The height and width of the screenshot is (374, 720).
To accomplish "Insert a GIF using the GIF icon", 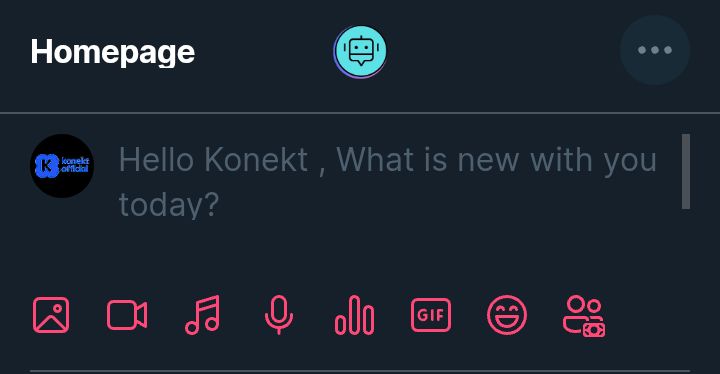I will [x=431, y=315].
